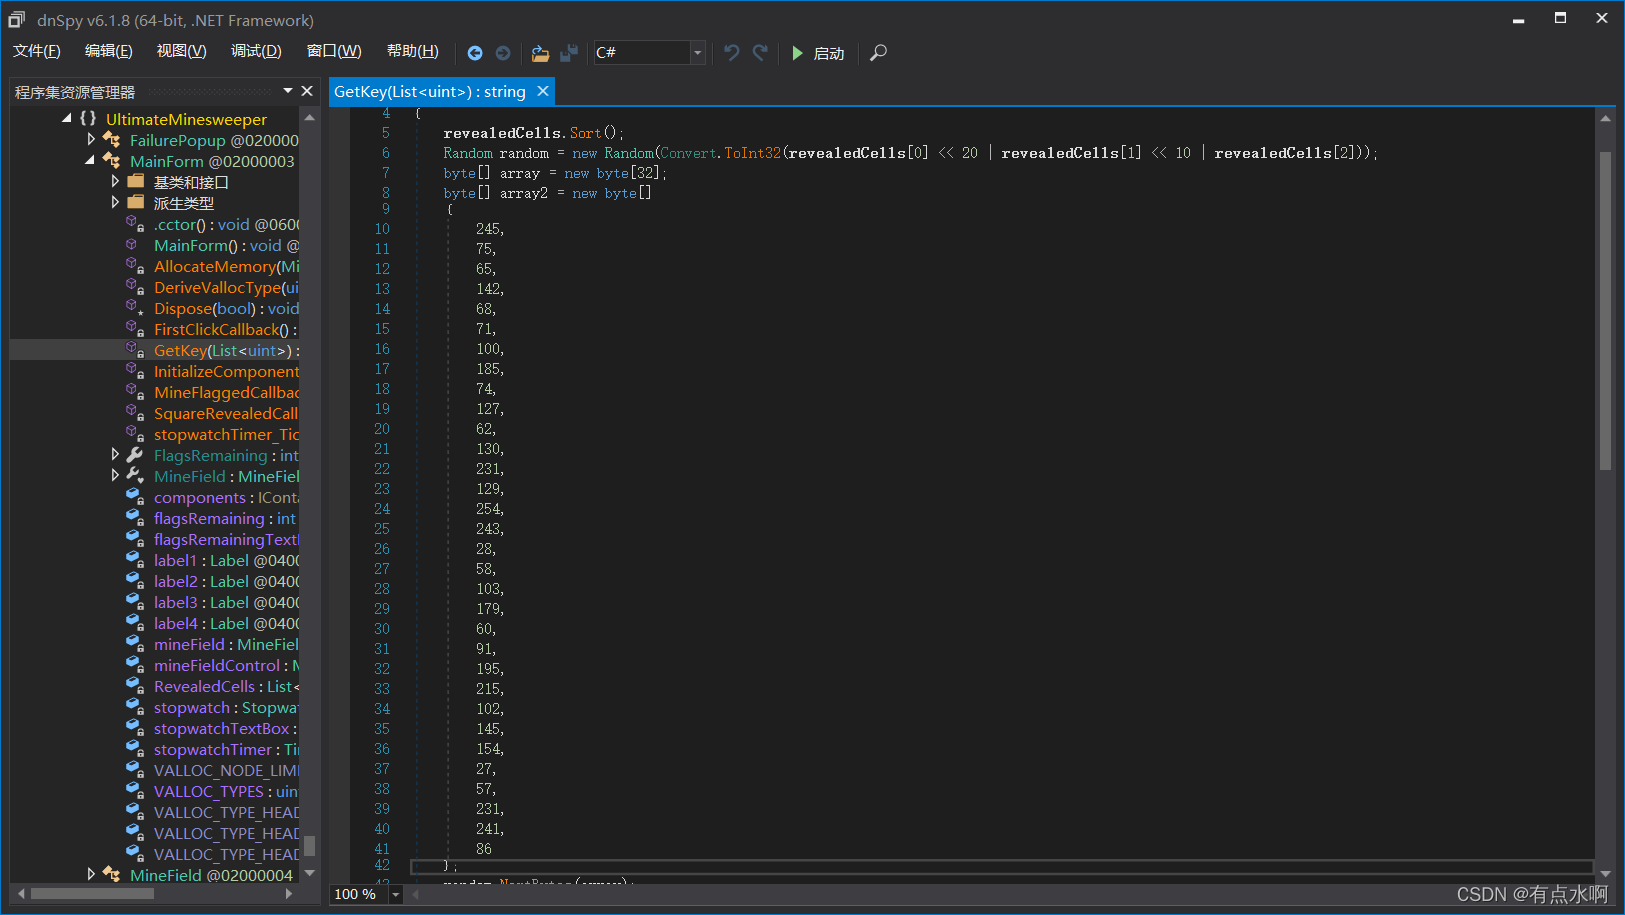Select stopwatchTimer_Tick method

coord(226,434)
